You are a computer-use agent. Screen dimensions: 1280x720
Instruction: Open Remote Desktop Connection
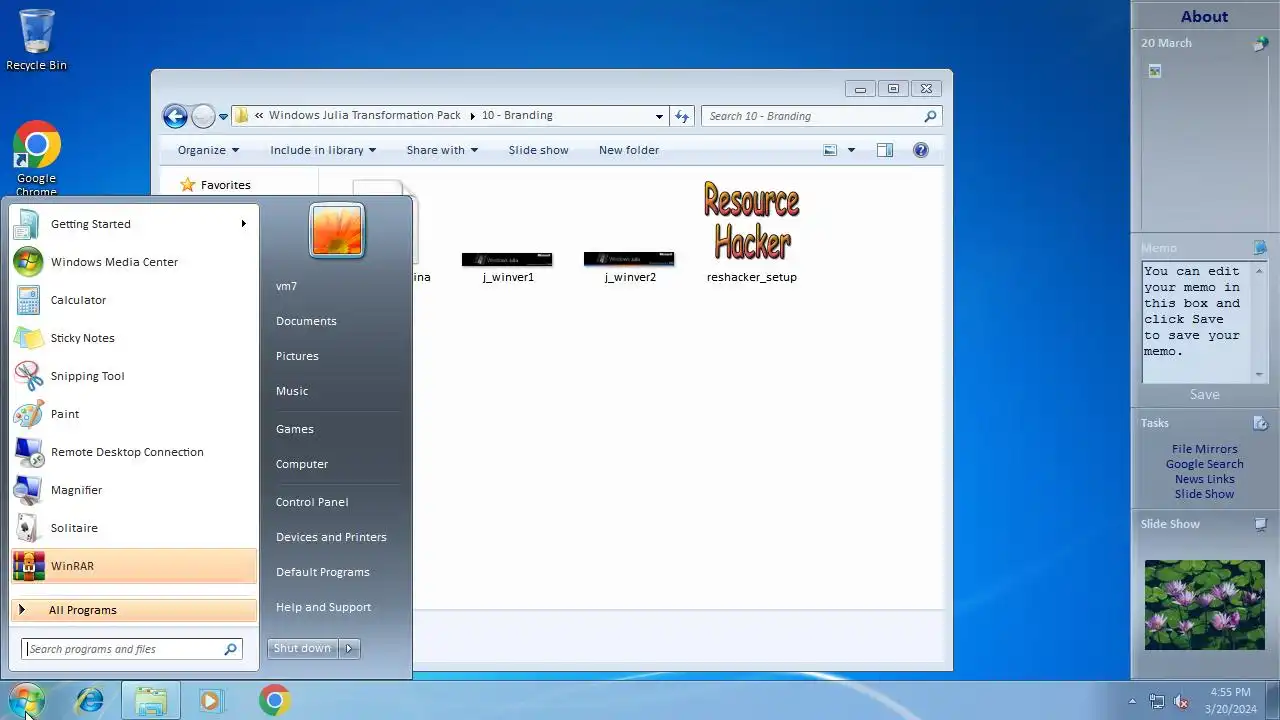pyautogui.click(x=133, y=452)
